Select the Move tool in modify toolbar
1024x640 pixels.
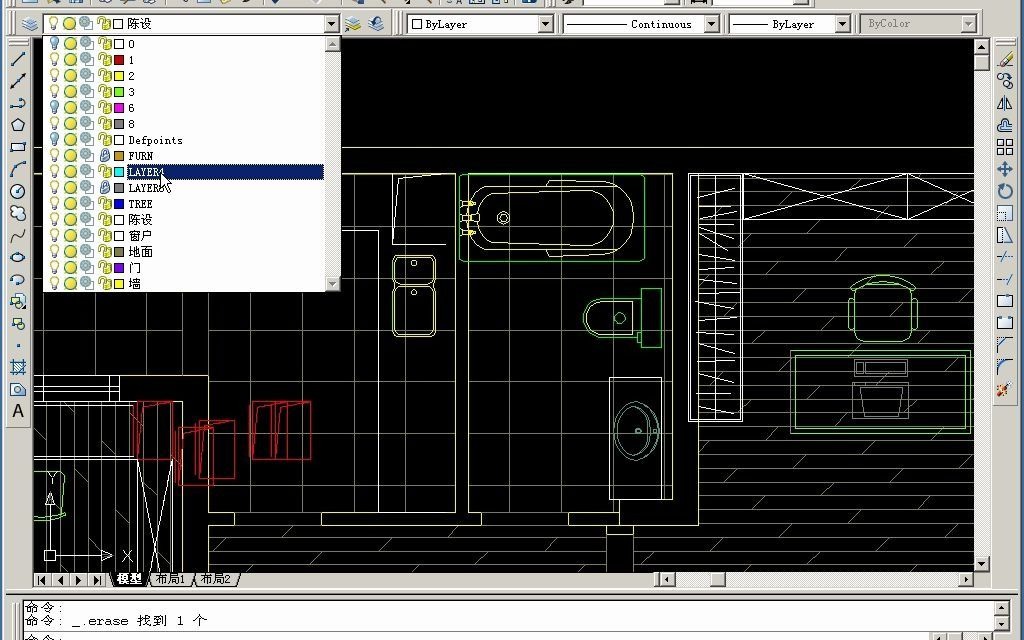click(1005, 169)
